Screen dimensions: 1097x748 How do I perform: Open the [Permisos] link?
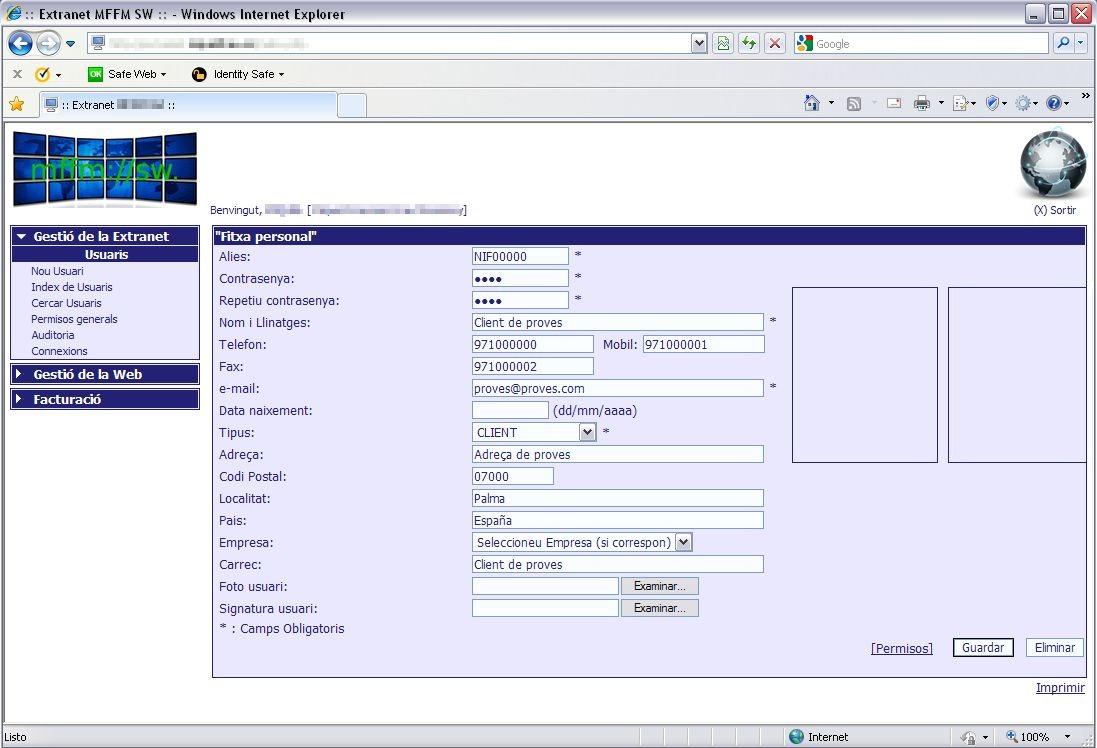pos(901,648)
